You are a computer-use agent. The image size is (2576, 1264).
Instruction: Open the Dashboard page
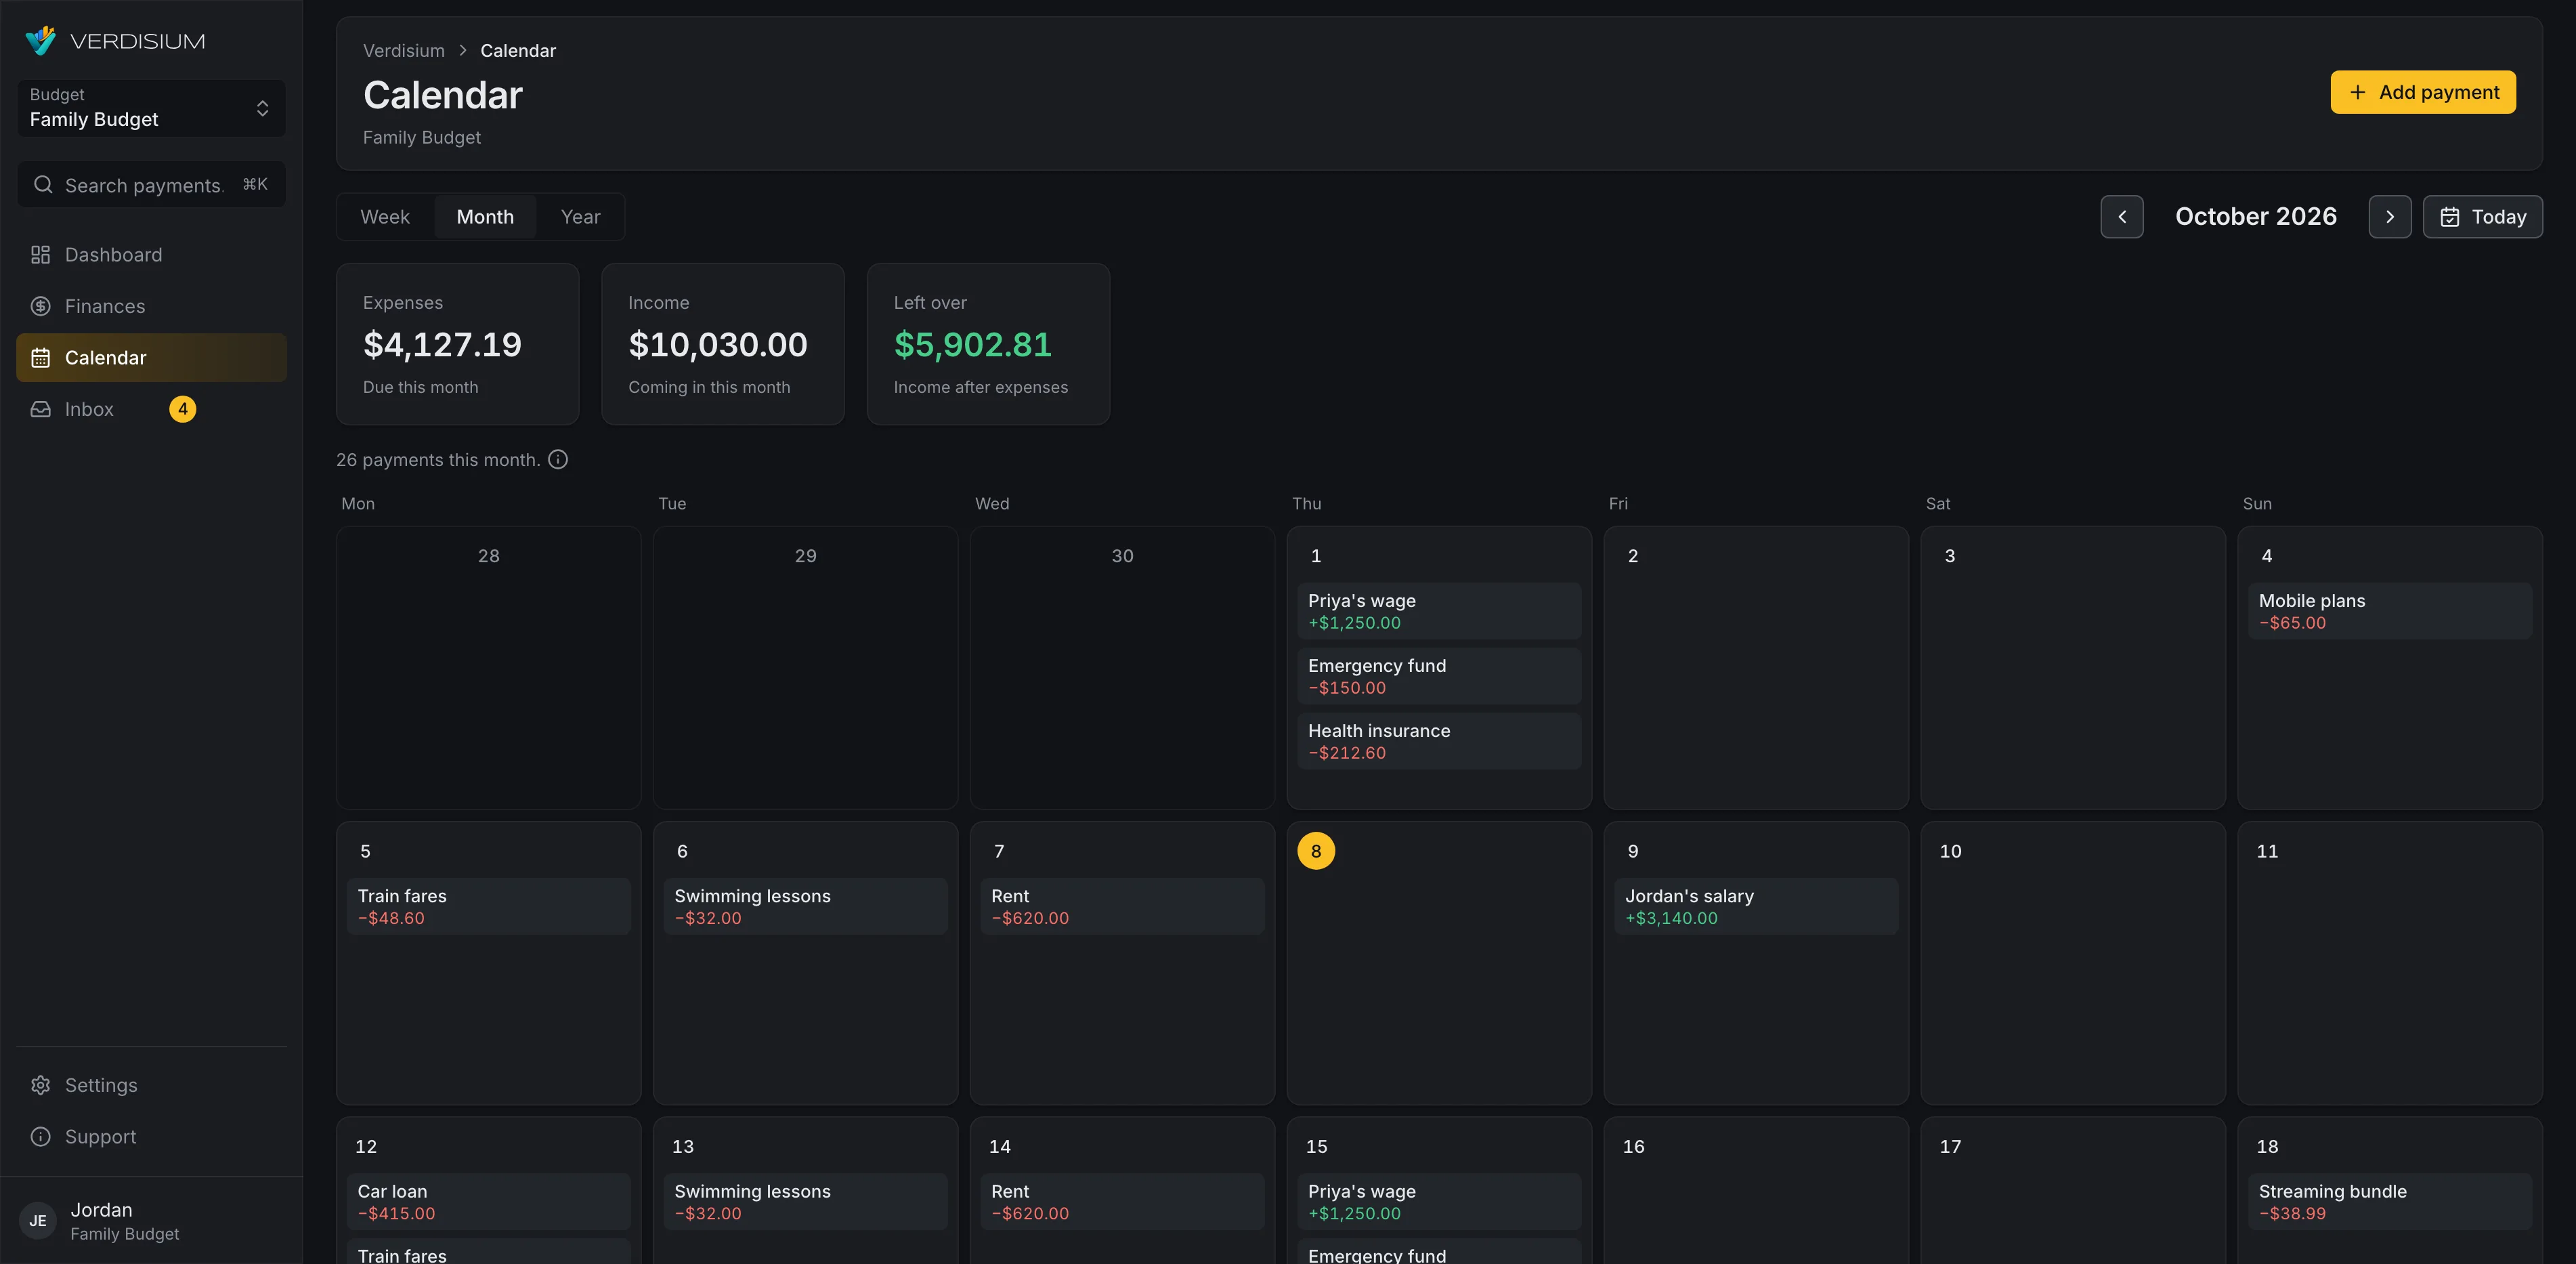[x=151, y=255]
